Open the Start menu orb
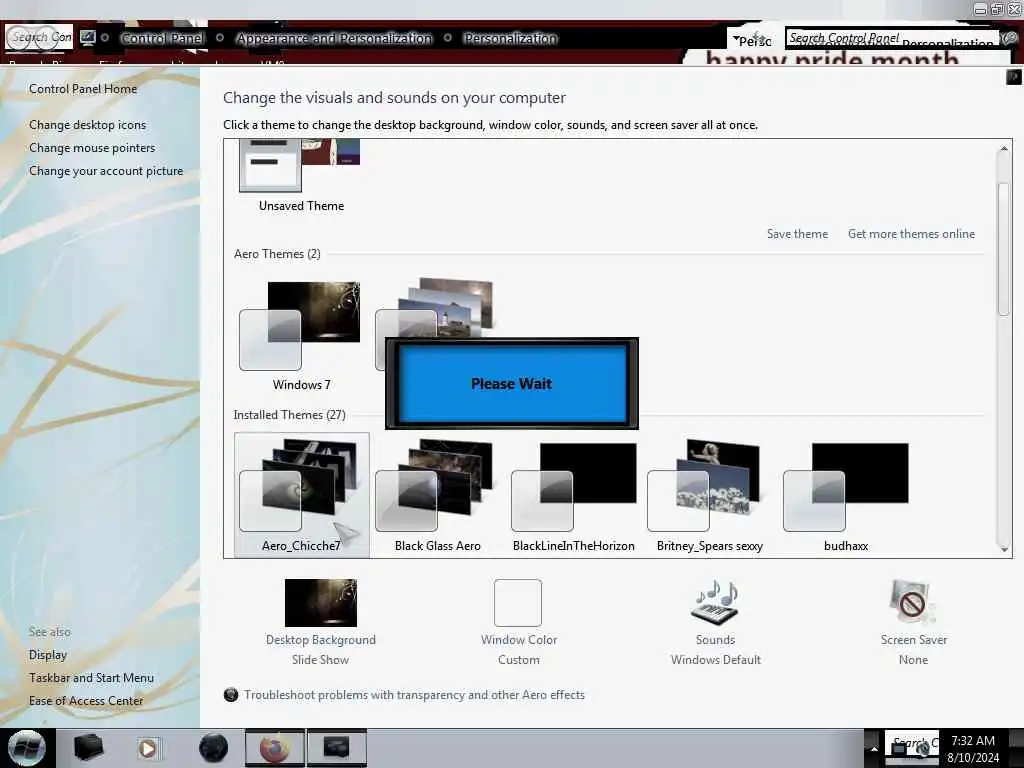 click(x=26, y=748)
